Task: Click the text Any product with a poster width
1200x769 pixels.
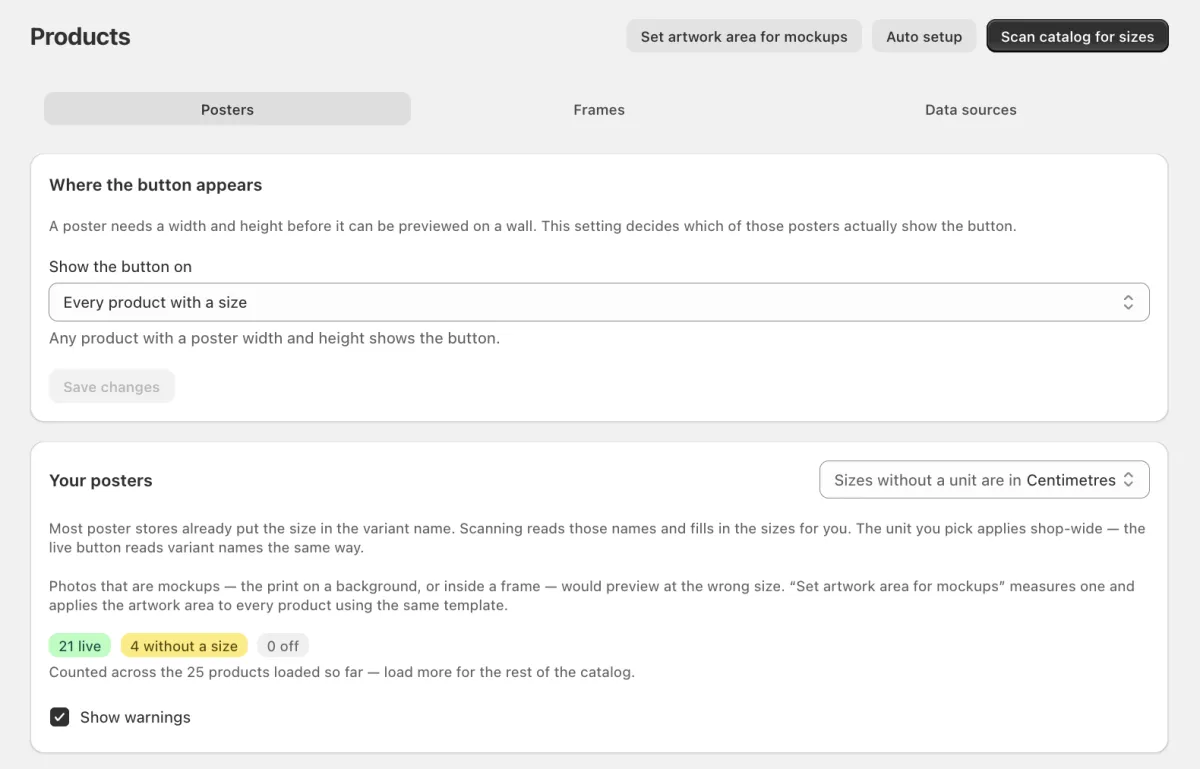Action: (274, 338)
